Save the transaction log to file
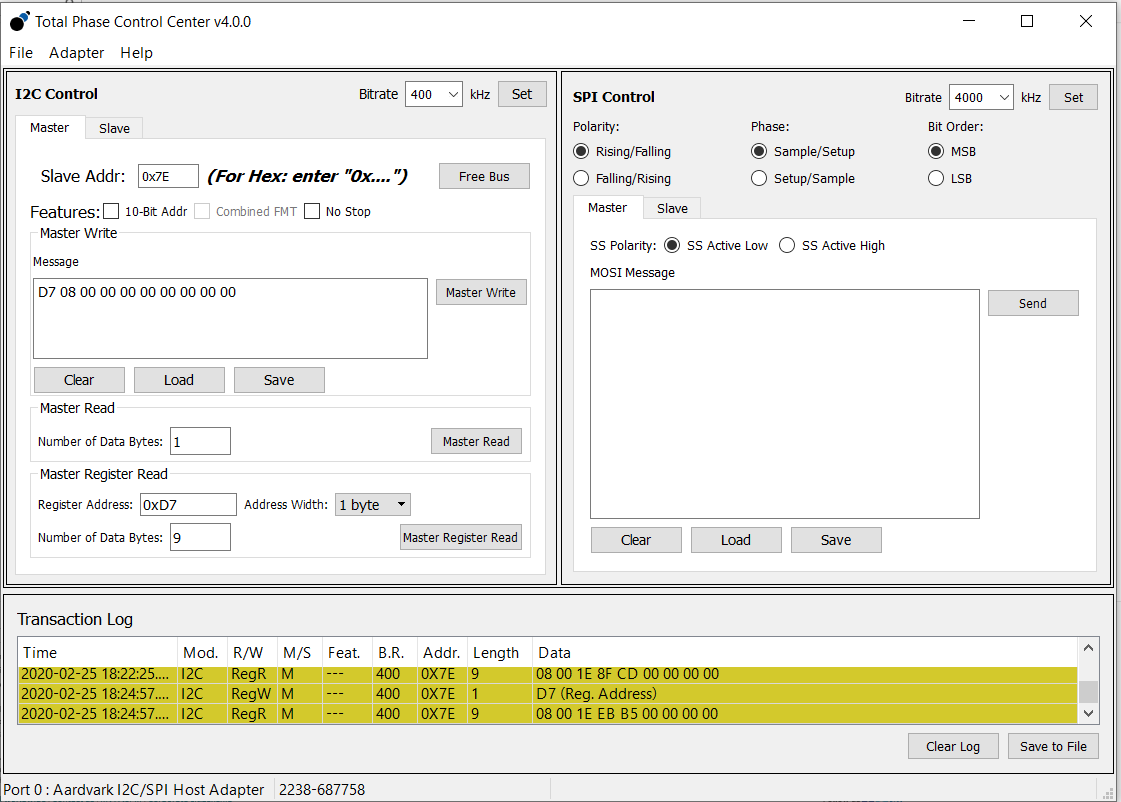1121x802 pixels. pyautogui.click(x=1052, y=745)
